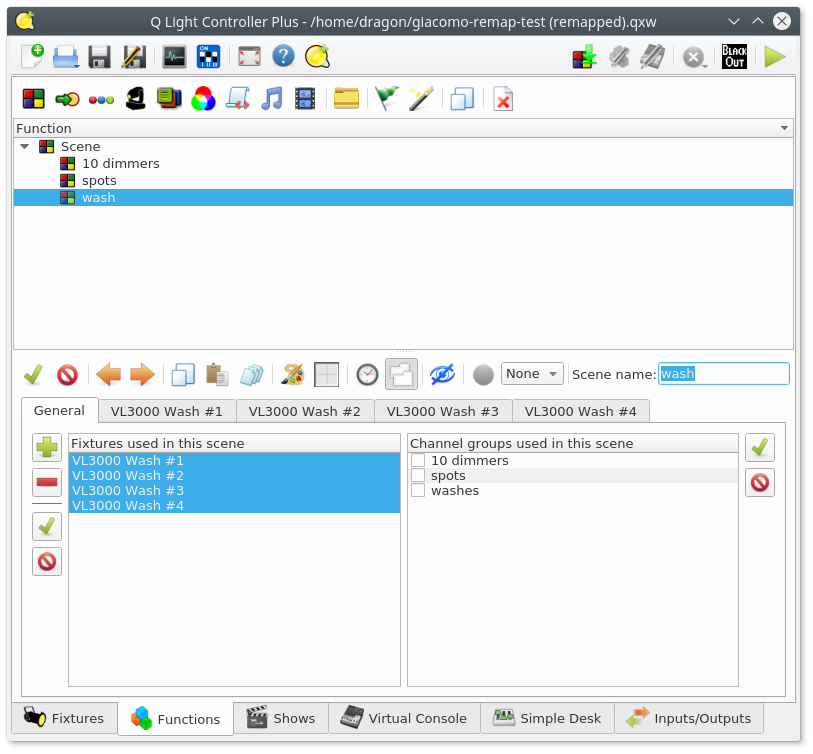Toggle the Blackout button
The width and height of the screenshot is (813, 754).
[x=734, y=57]
